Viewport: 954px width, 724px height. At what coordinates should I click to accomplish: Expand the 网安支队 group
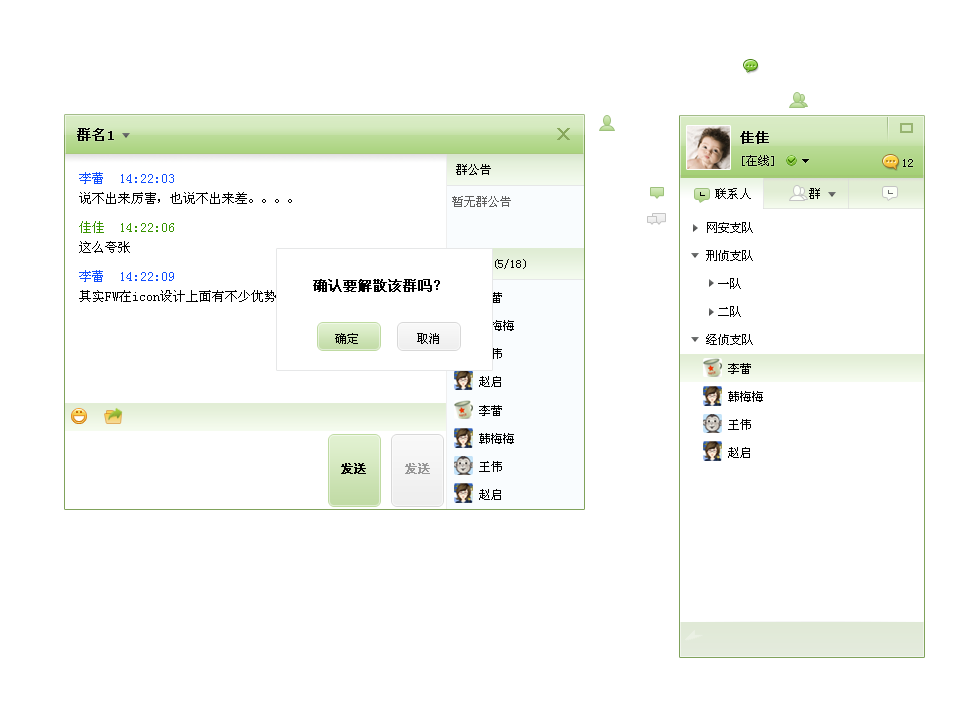click(x=695, y=228)
